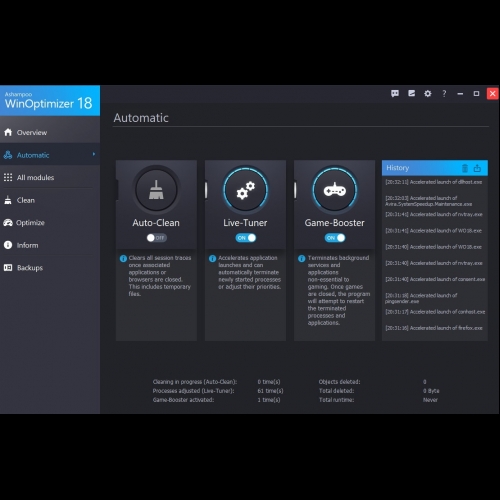This screenshot has height=500, width=500.
Task: Click the Ashampoo WinOptimizer 18 logo
Action: pyautogui.click(x=49, y=101)
